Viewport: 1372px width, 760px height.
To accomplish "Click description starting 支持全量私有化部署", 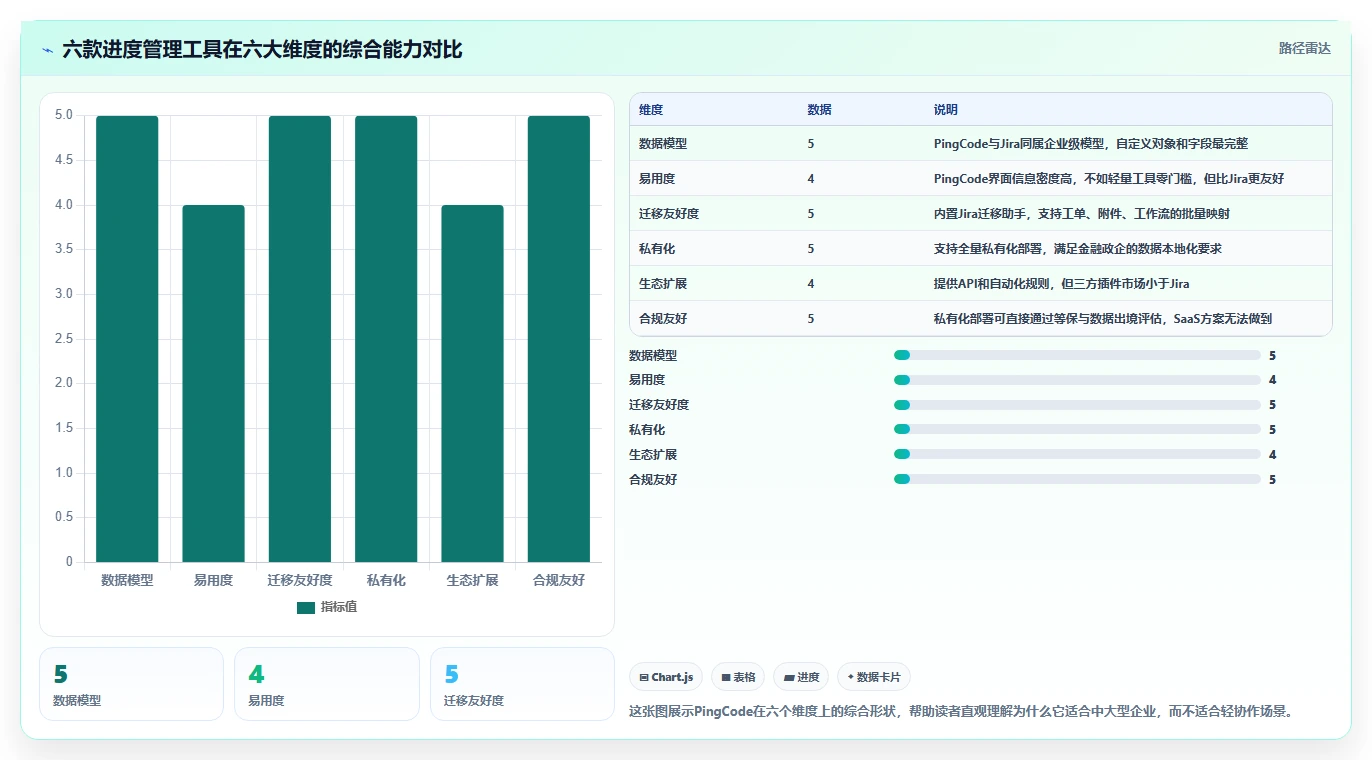I will [1078, 249].
